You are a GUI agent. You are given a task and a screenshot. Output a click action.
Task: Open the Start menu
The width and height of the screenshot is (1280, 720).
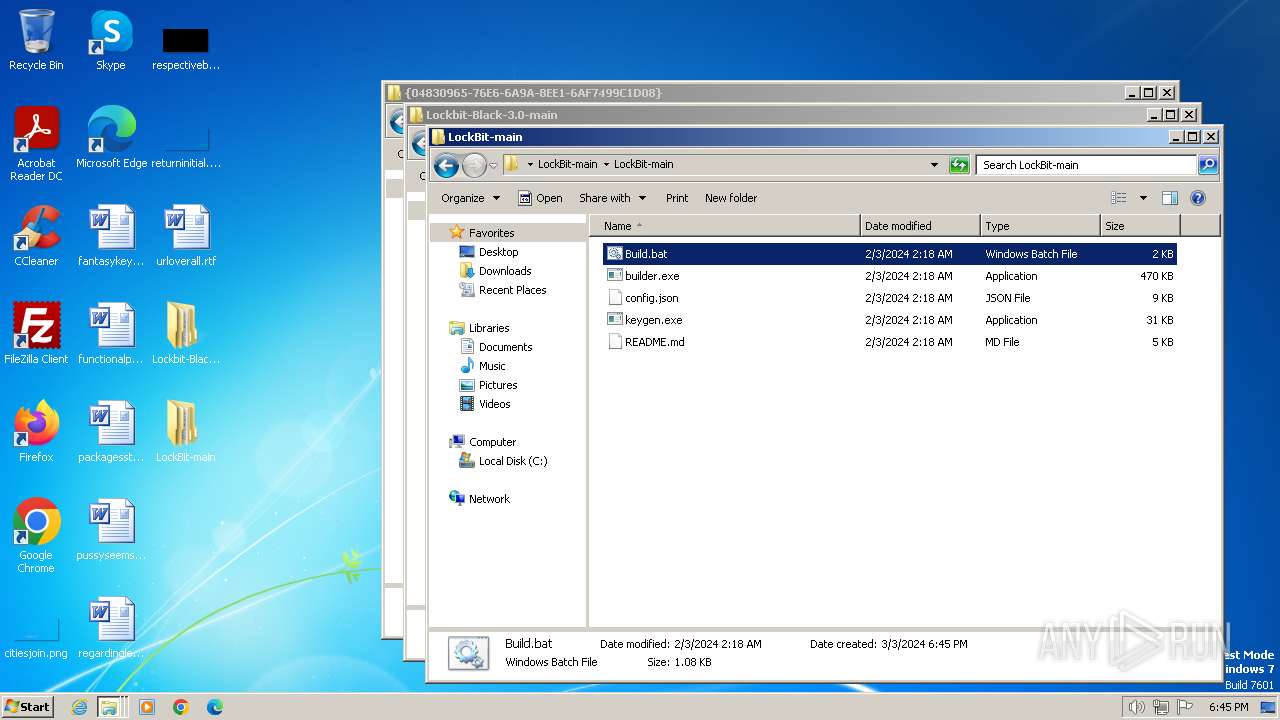(x=28, y=707)
